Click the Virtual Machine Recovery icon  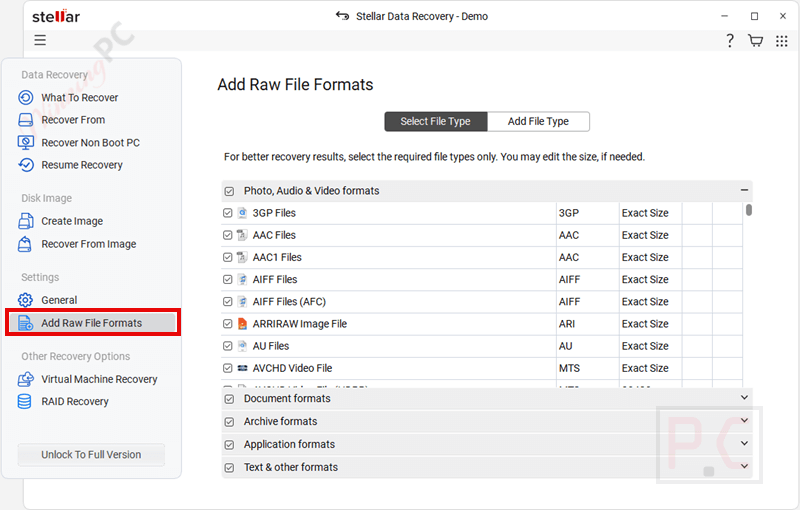point(26,379)
